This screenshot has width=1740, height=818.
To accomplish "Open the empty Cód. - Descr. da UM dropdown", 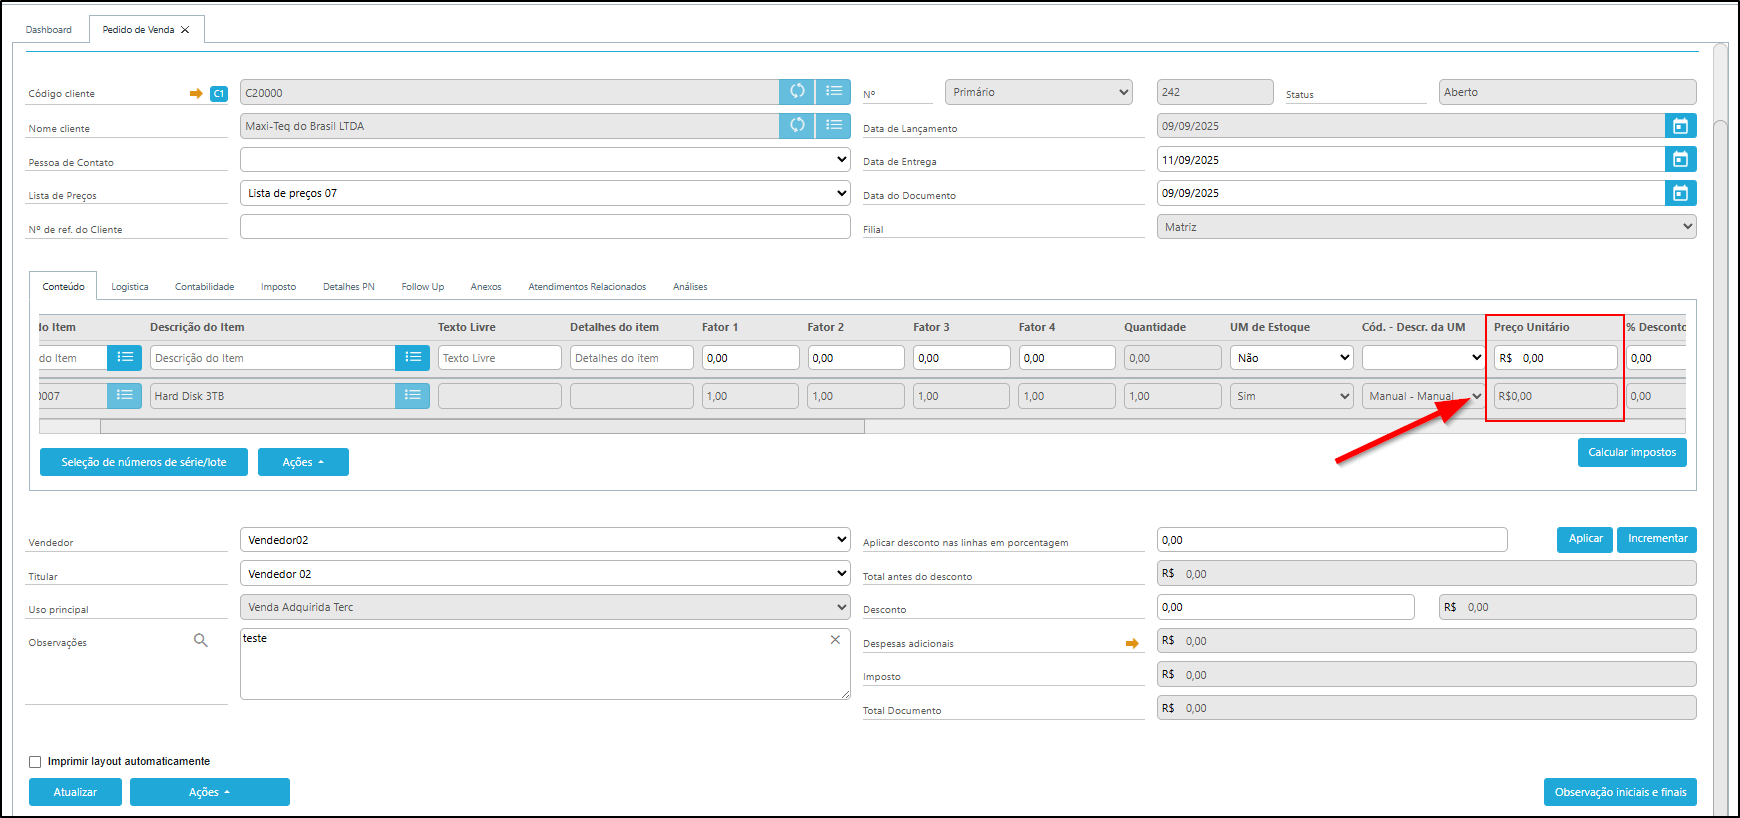I will click(1424, 358).
